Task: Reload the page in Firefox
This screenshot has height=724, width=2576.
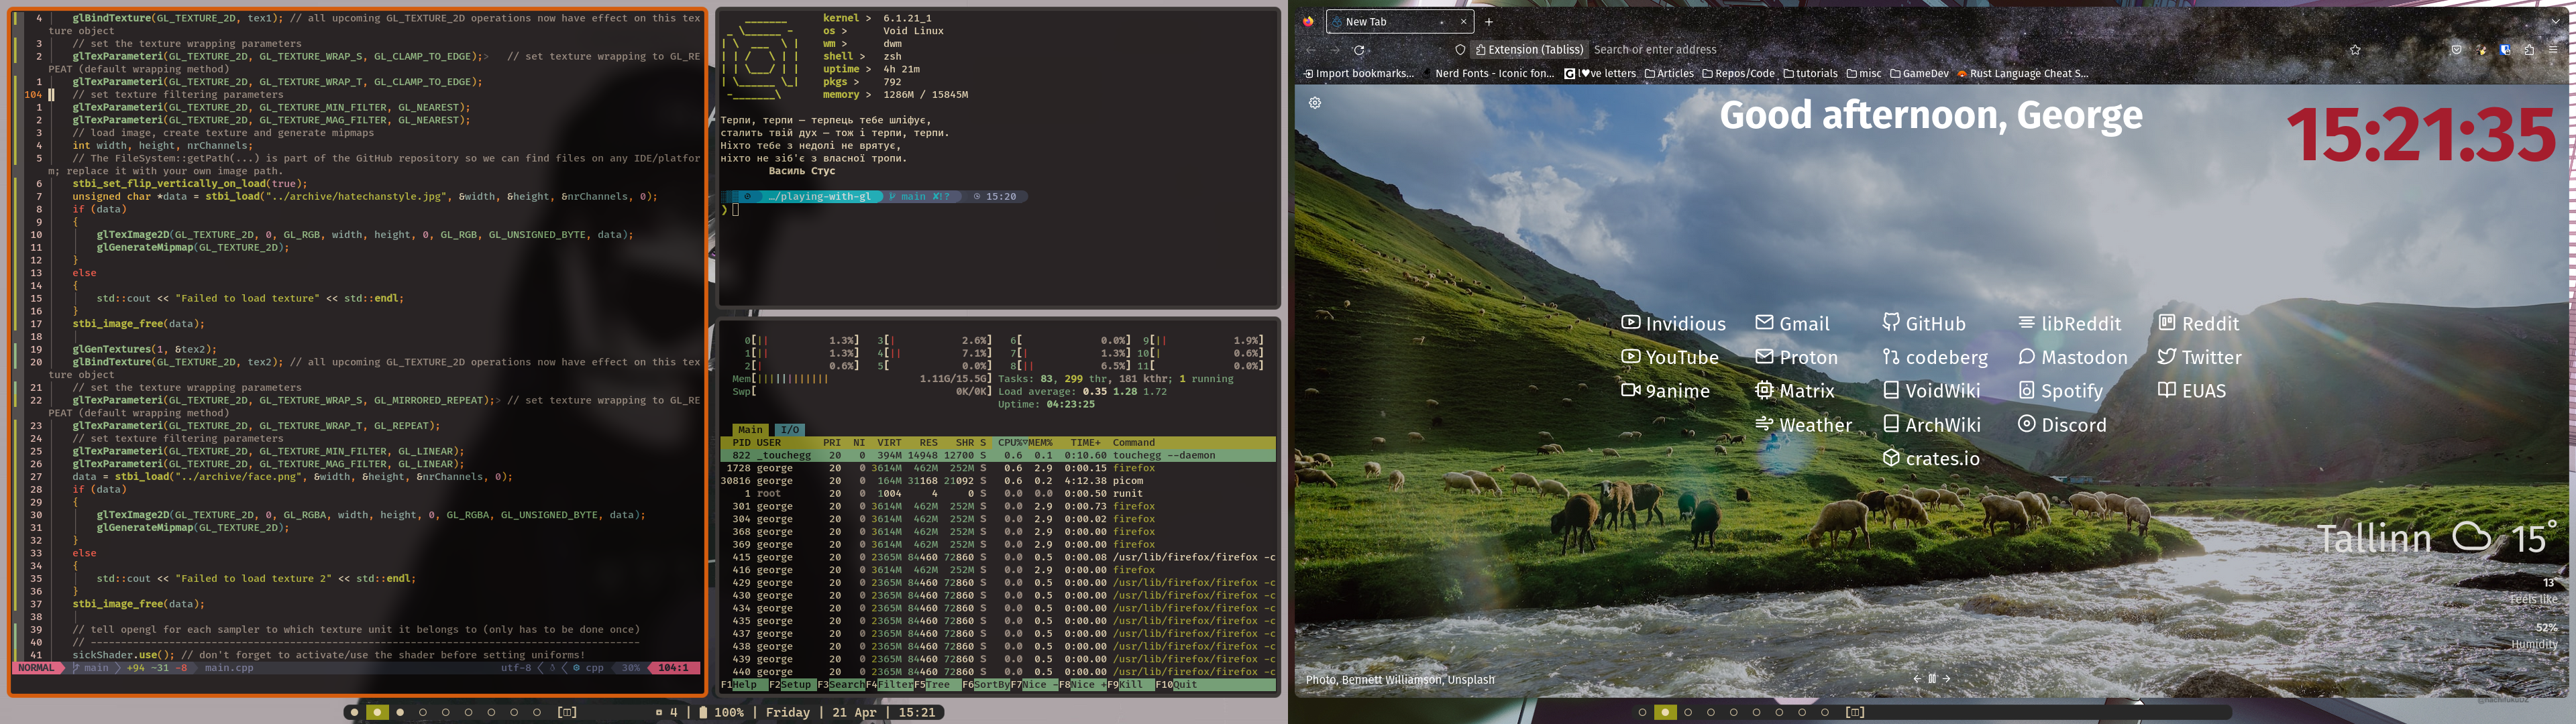Action: [x=1358, y=49]
